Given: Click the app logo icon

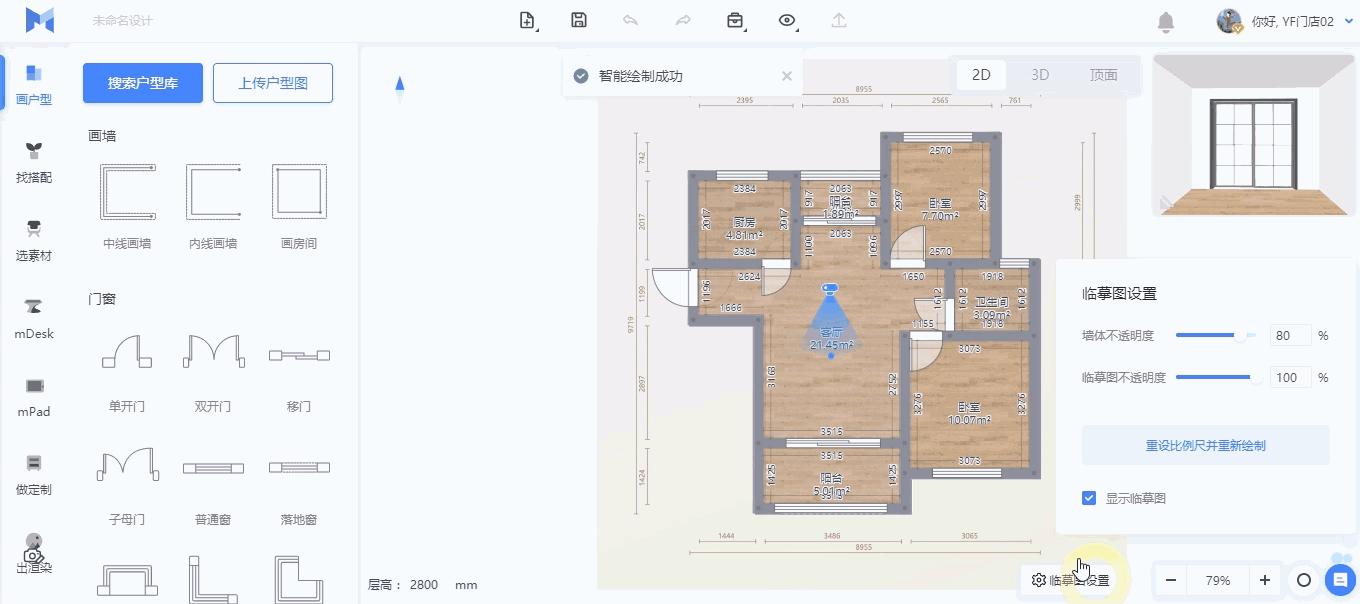Looking at the screenshot, I should 40,20.
